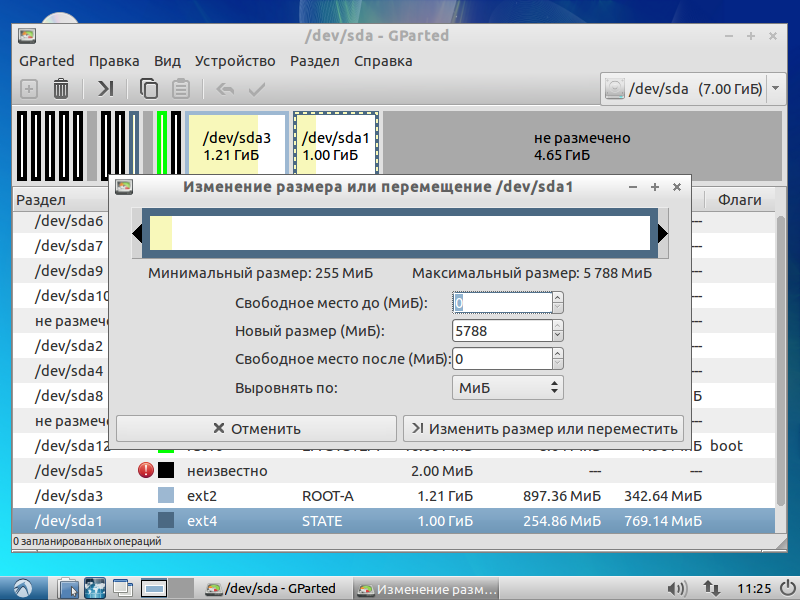The width and height of the screenshot is (800, 600).
Task: Click the network status tray icon
Action: click(x=711, y=589)
